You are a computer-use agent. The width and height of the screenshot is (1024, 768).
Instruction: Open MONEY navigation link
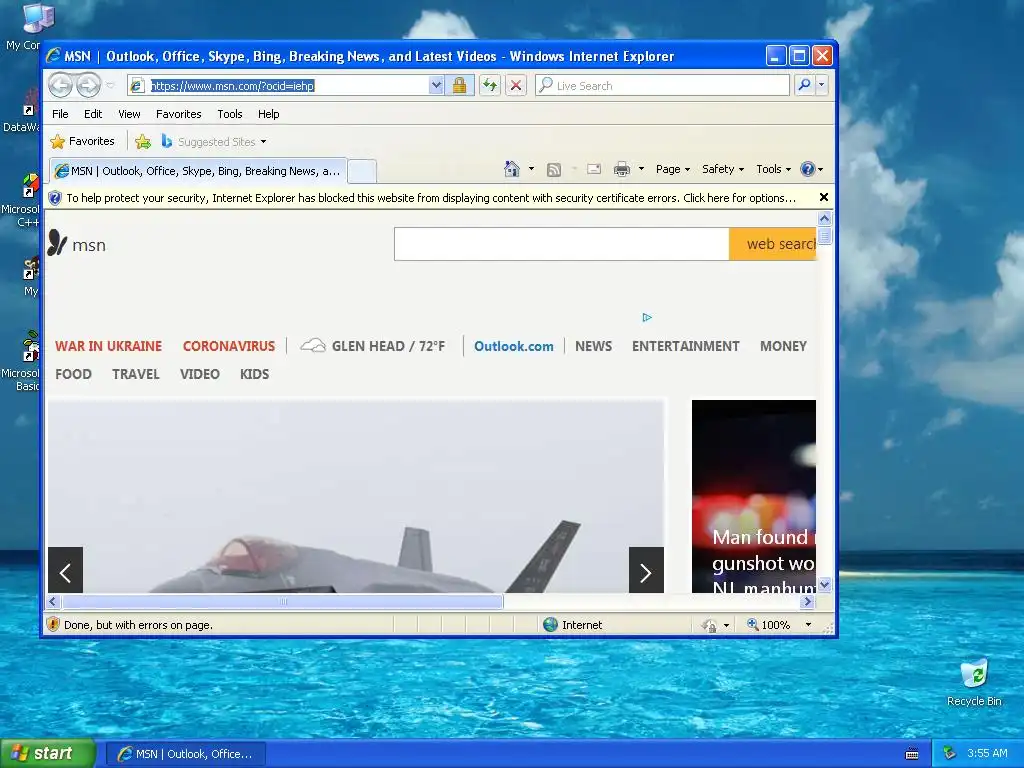[x=783, y=346]
